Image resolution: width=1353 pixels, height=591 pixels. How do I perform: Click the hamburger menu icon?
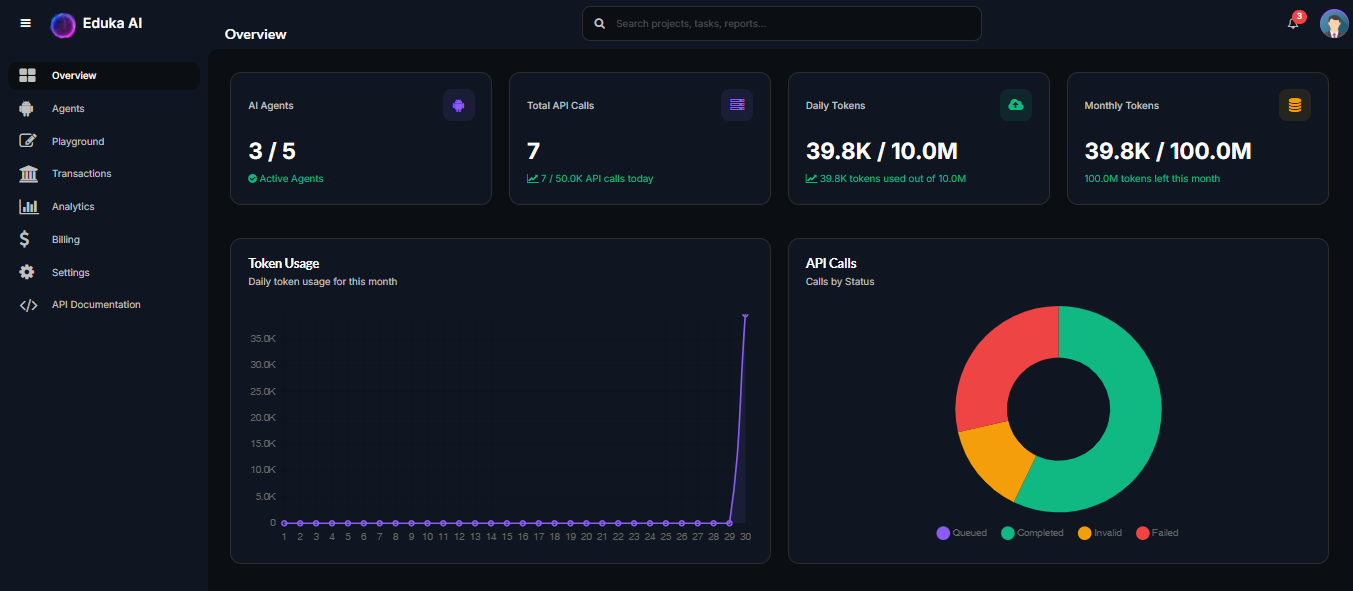[26, 23]
